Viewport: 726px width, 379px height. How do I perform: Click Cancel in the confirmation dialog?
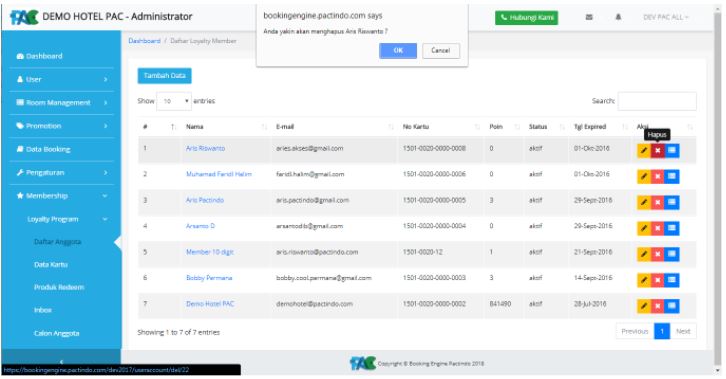(441, 50)
